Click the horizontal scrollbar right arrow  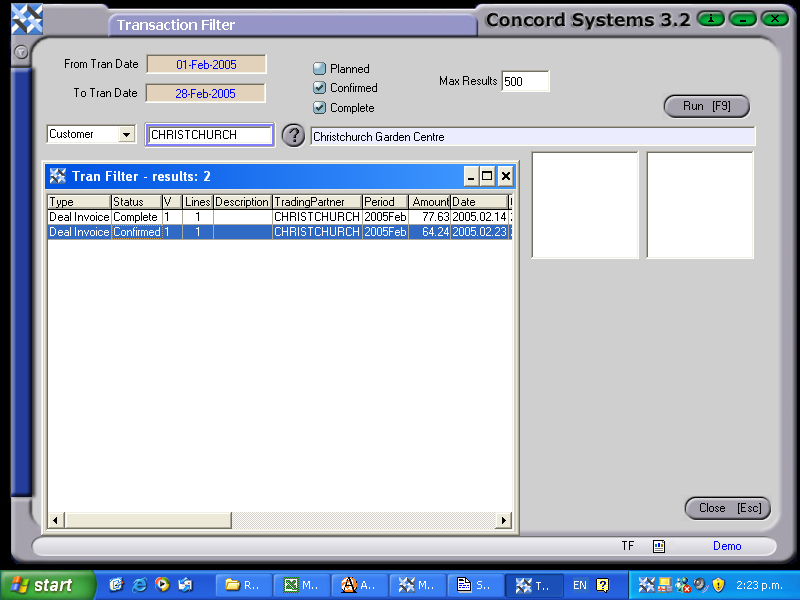point(505,520)
